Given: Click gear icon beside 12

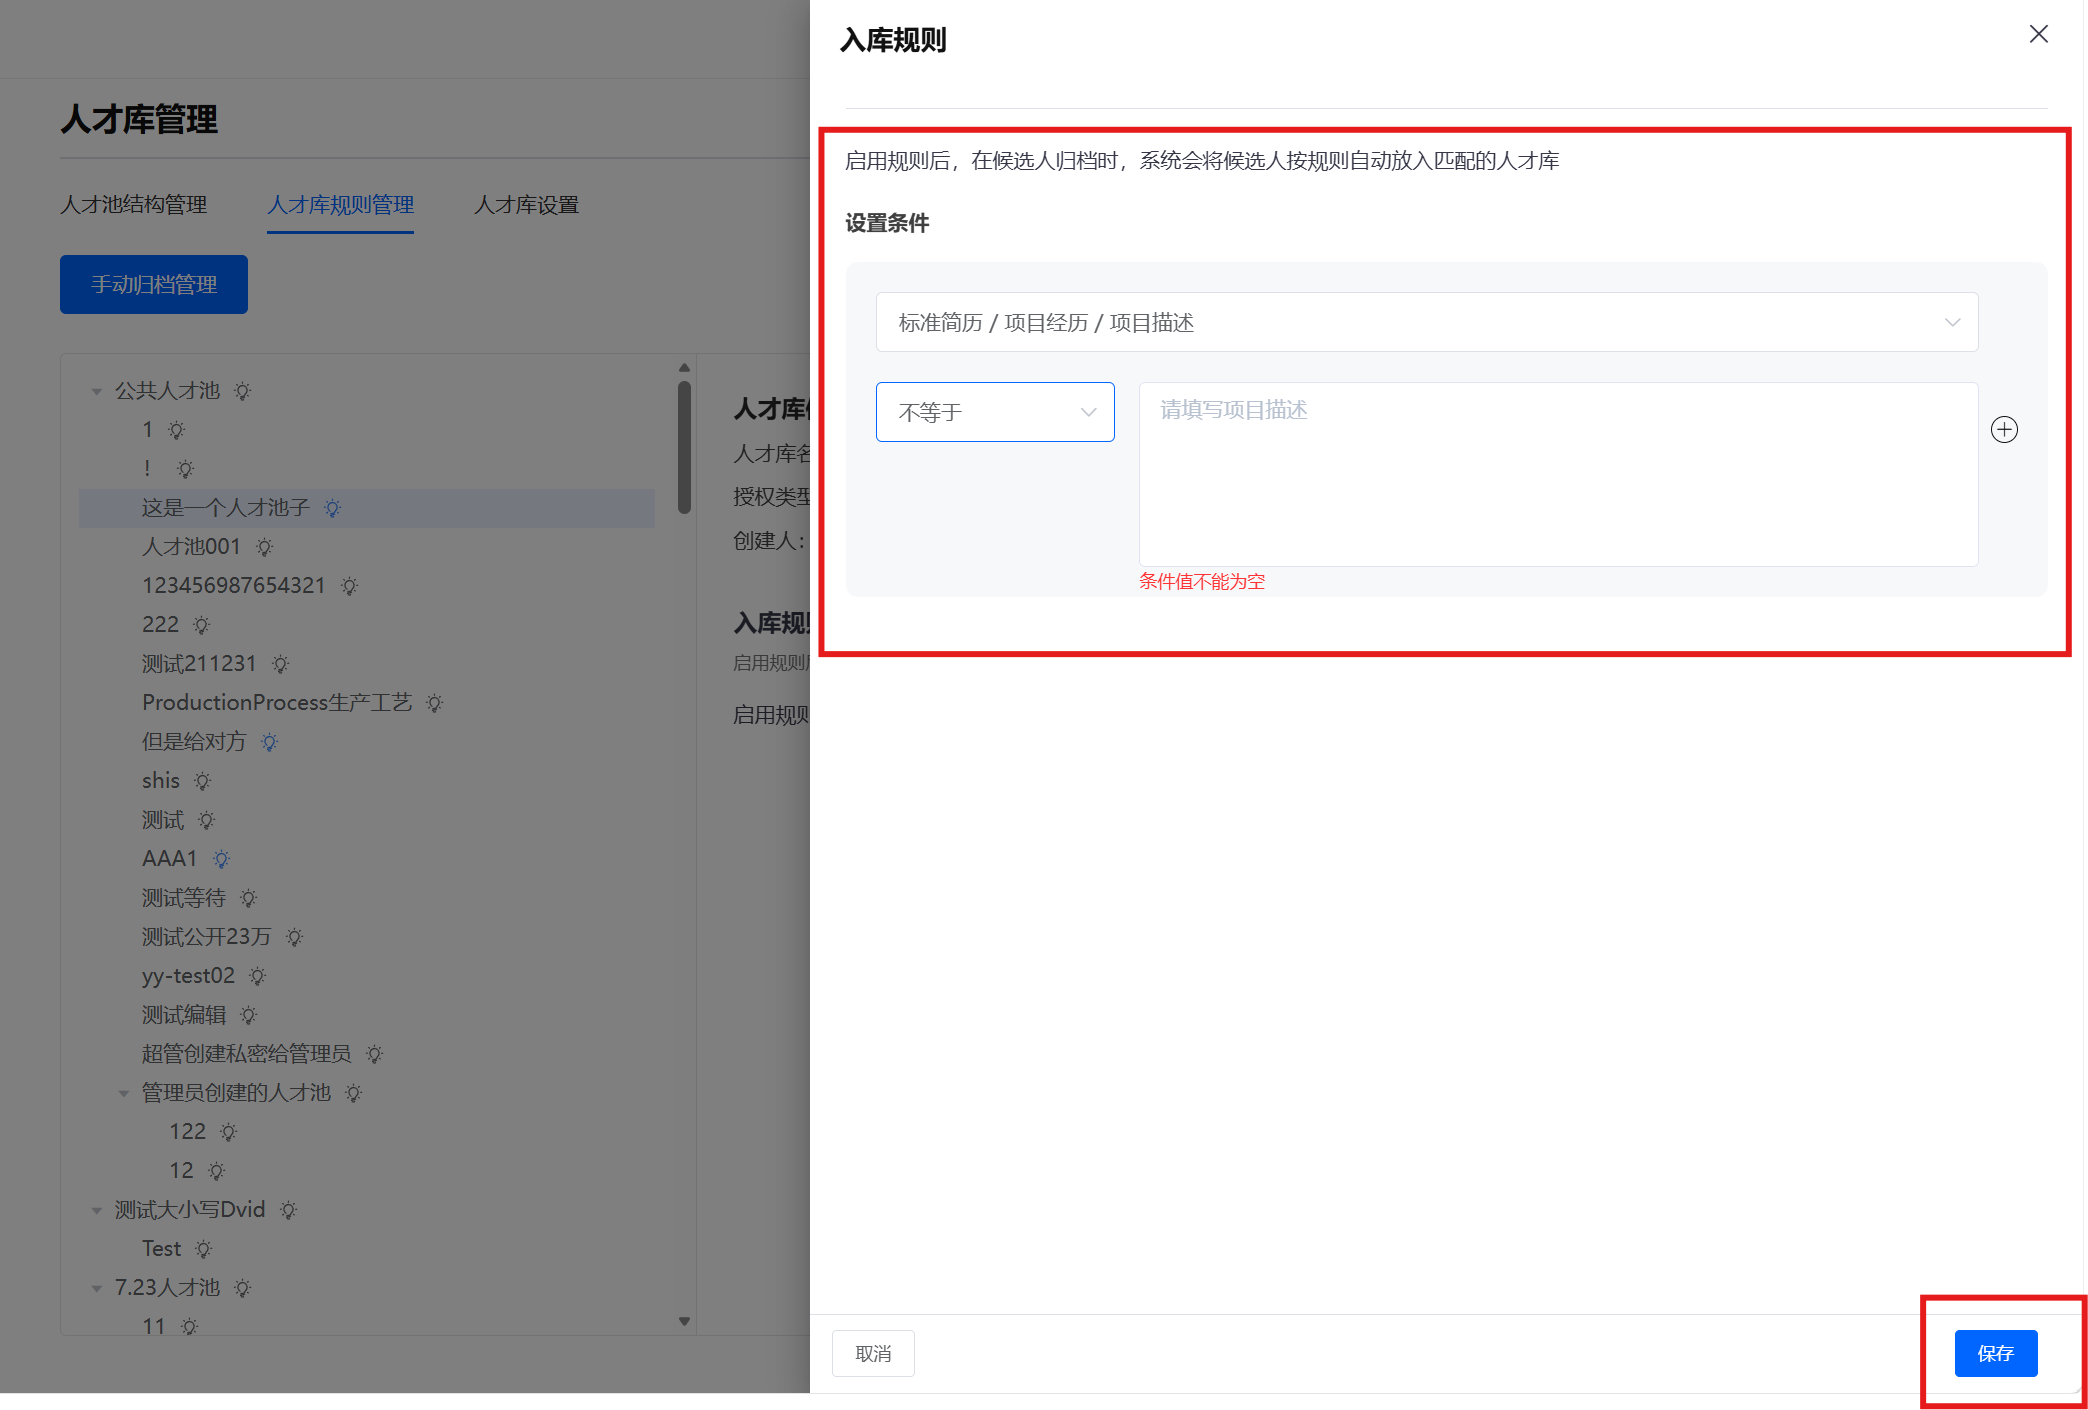Looking at the screenshot, I should coord(216,1171).
